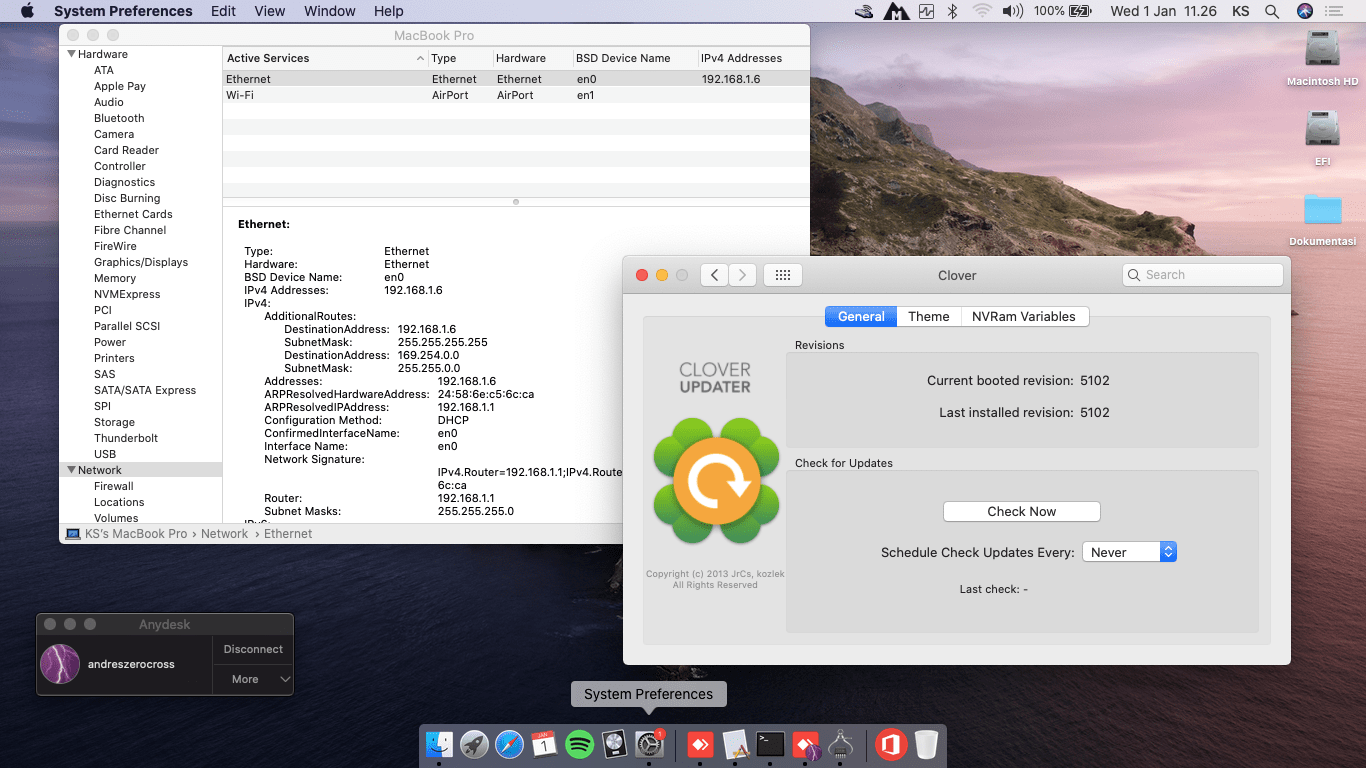Select Graphics/Displays in the sidebar
The image size is (1366, 768).
tap(141, 262)
